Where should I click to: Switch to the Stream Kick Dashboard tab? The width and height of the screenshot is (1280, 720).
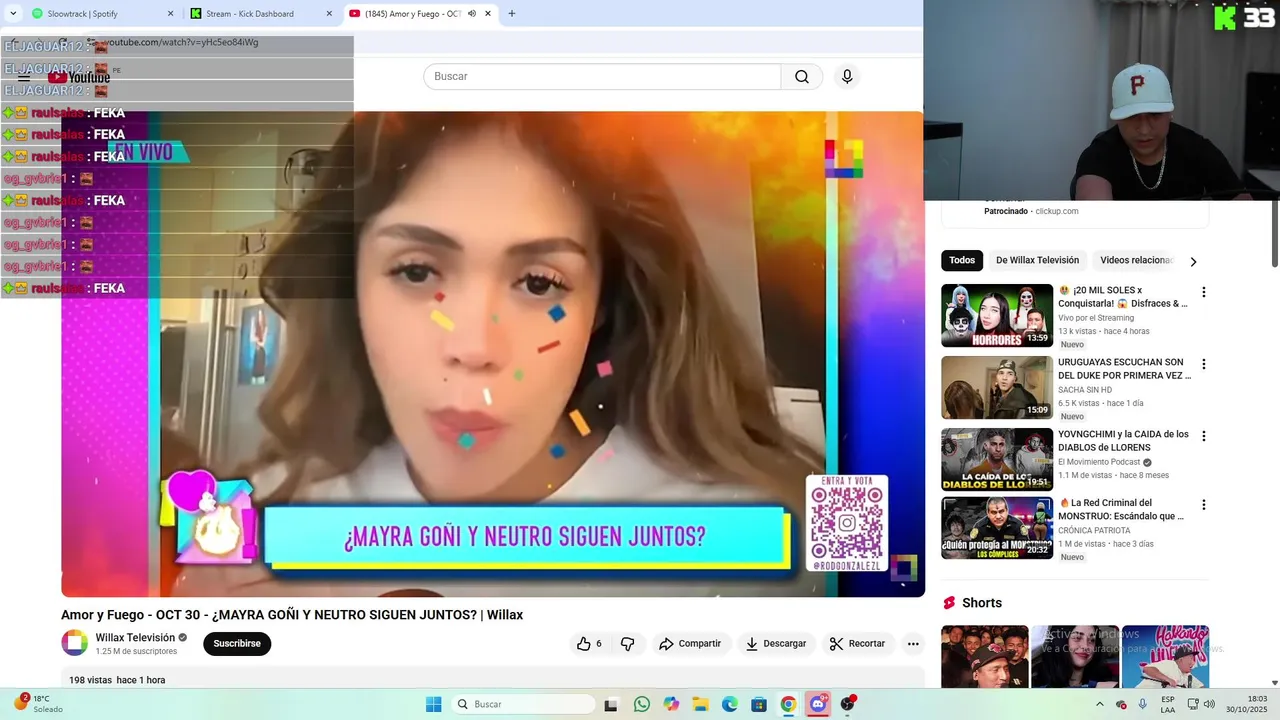tap(262, 14)
